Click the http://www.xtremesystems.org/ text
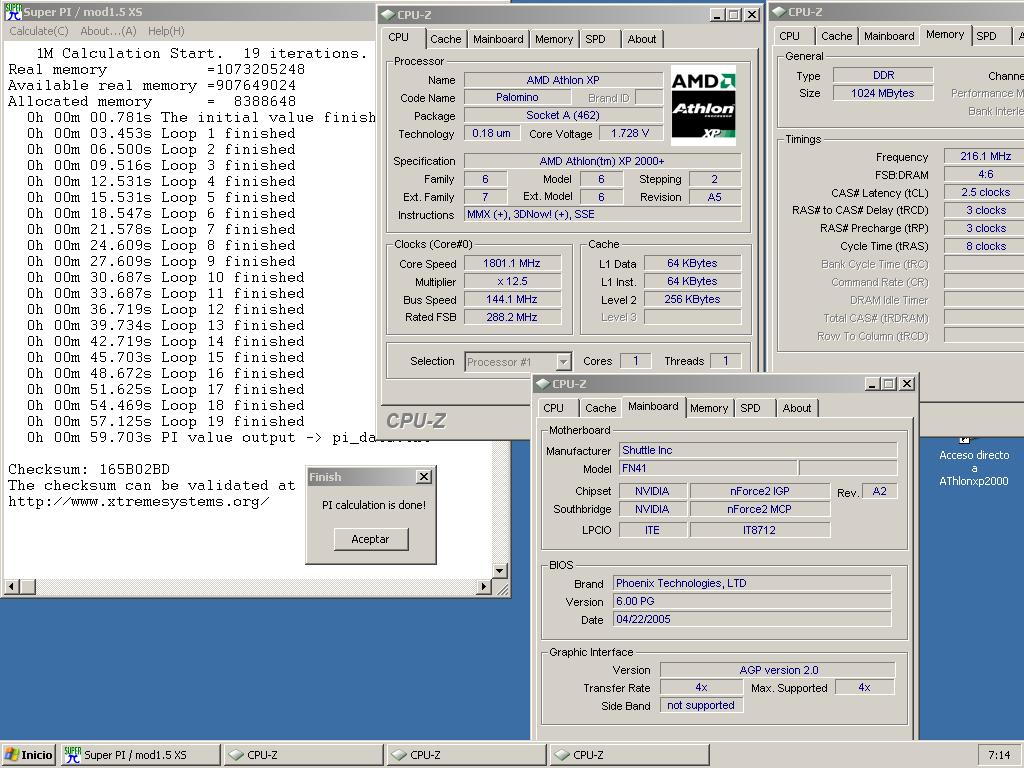1024x768 pixels. coord(138,502)
